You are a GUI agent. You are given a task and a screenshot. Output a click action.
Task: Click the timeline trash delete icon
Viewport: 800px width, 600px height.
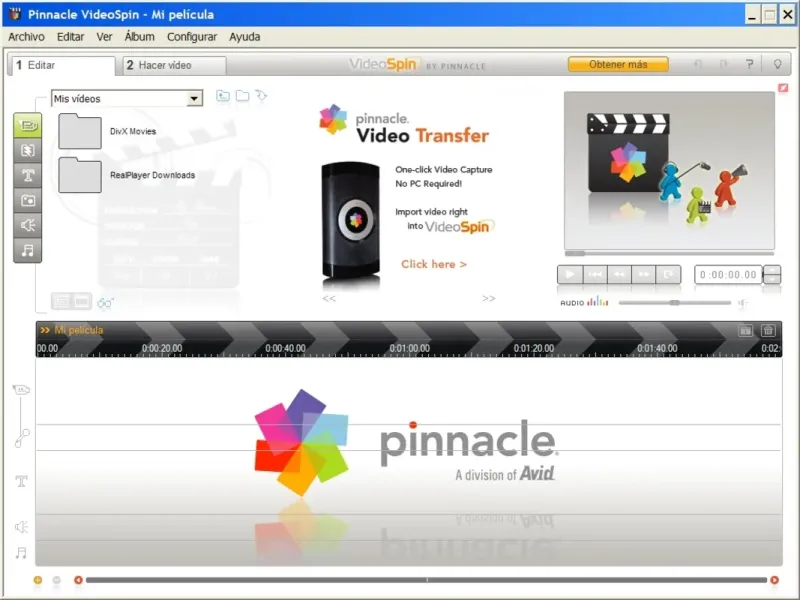point(768,331)
